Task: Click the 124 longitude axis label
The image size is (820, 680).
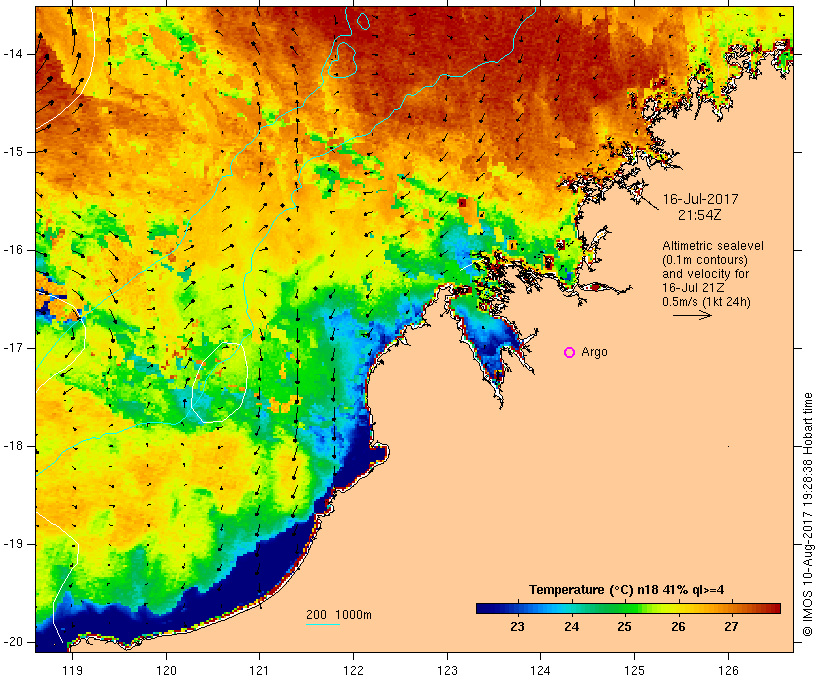Action: click(x=540, y=671)
